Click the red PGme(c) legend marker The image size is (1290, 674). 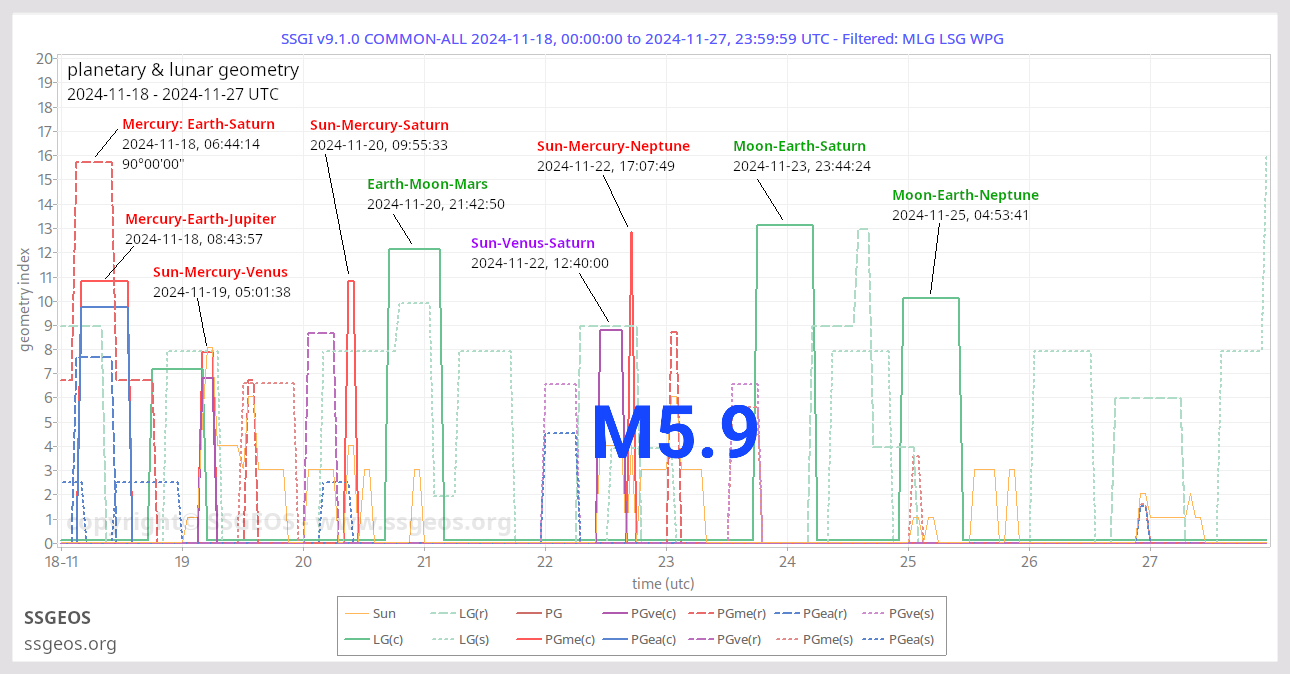(x=527, y=639)
